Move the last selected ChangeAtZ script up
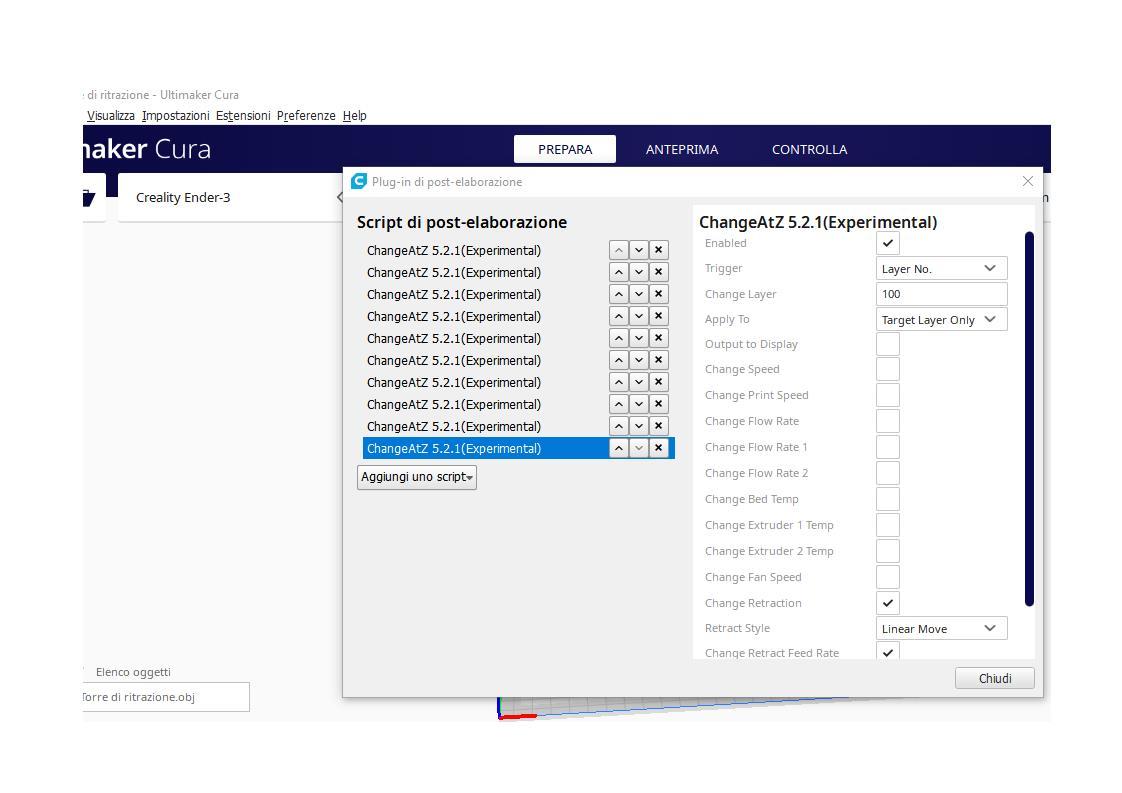The image size is (1122, 793). click(x=619, y=448)
